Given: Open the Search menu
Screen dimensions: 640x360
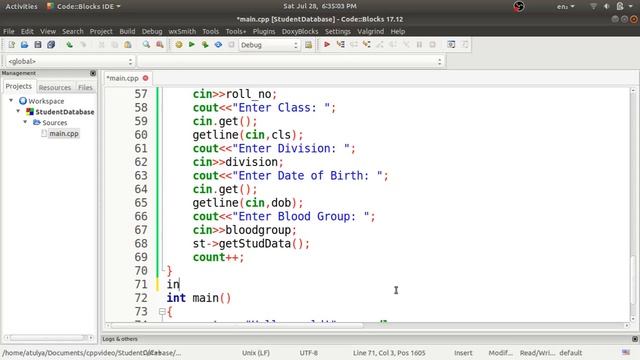Looking at the screenshot, I should click(x=73, y=31).
